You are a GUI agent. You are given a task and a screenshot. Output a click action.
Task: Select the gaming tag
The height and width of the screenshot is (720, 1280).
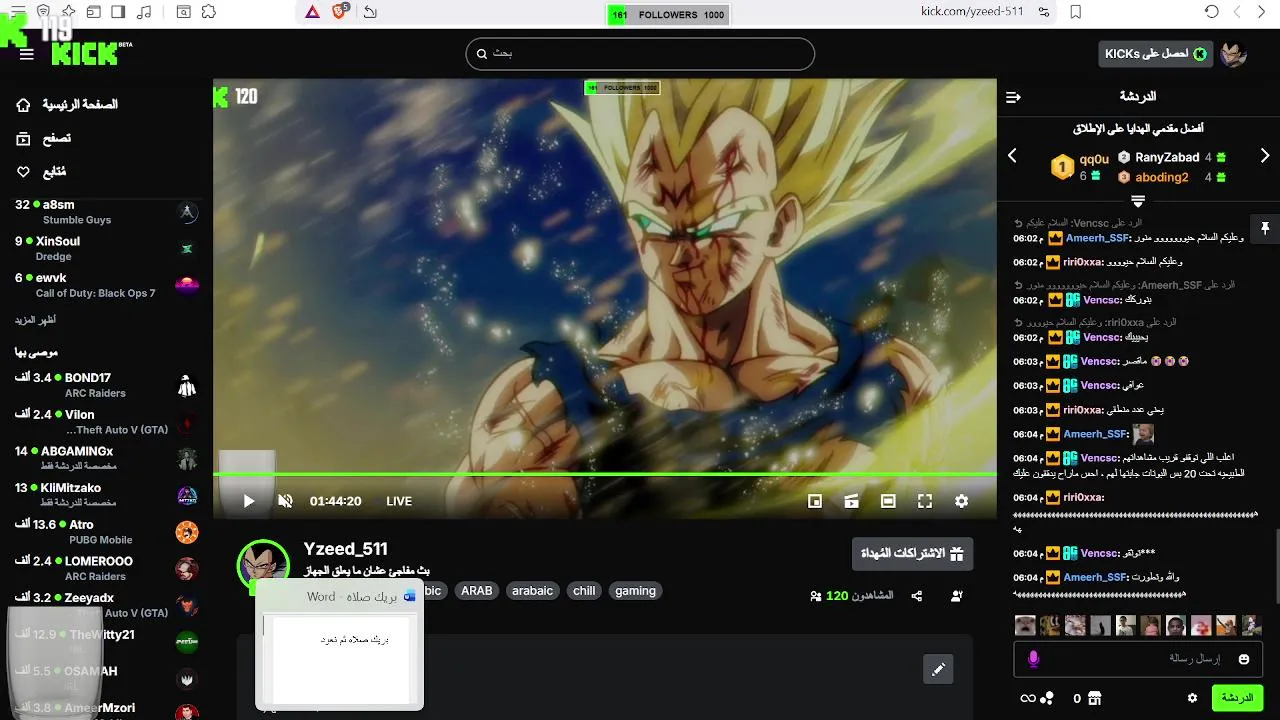coord(635,591)
